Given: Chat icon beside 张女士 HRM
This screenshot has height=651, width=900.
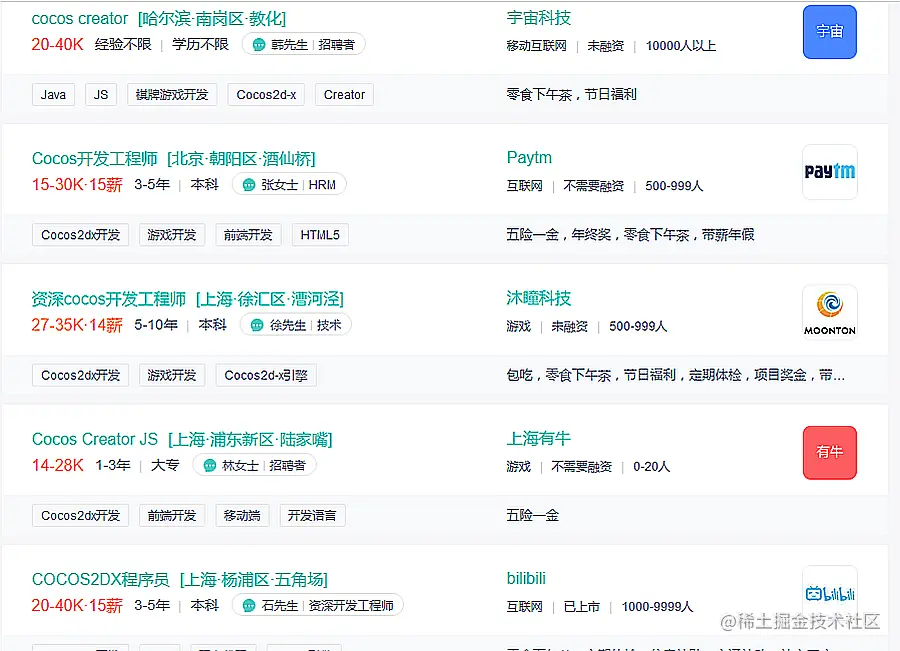Looking at the screenshot, I should pyautogui.click(x=249, y=185).
